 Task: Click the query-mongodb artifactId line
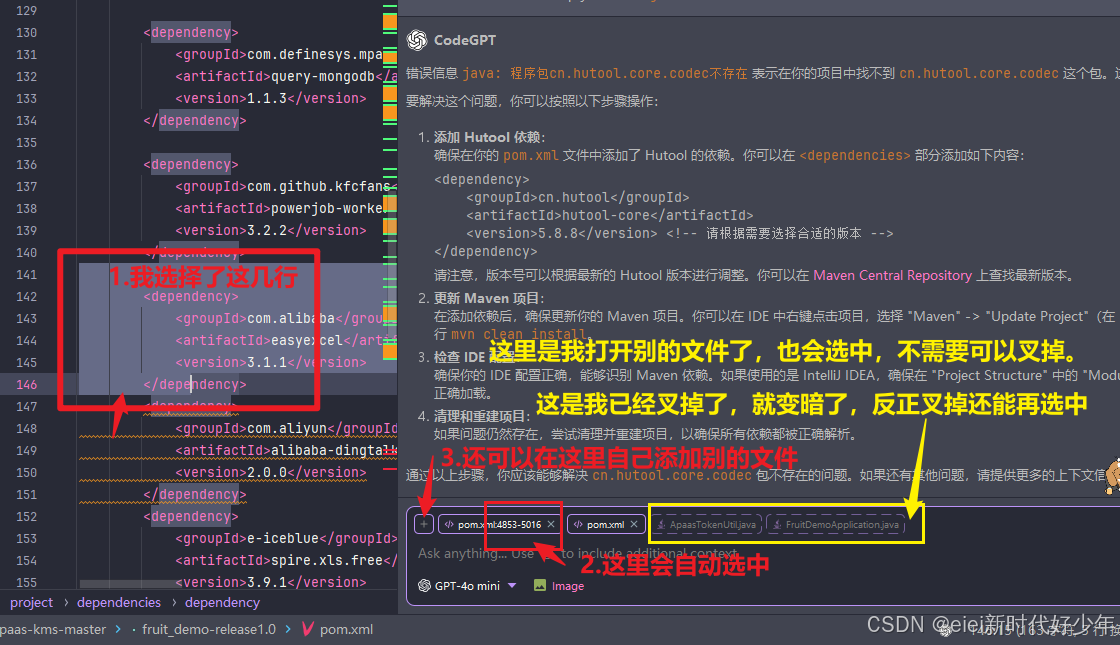[286, 76]
